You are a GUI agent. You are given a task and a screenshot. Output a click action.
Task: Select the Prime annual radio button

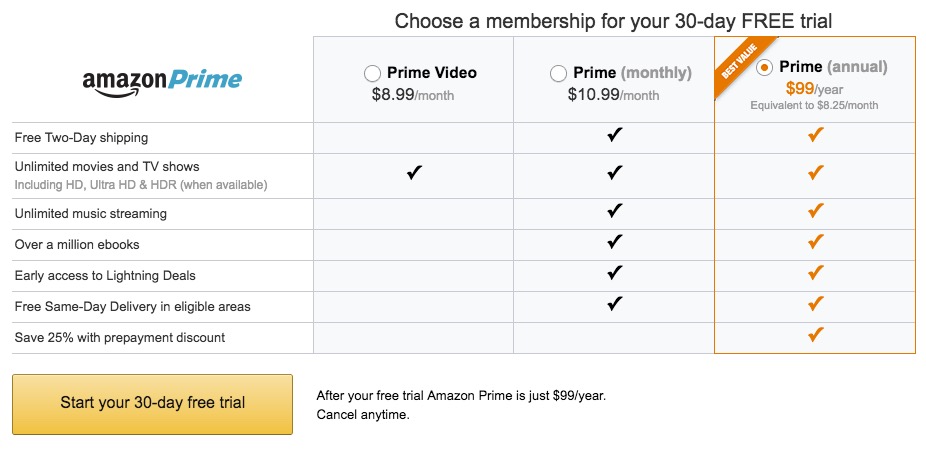[x=765, y=68]
